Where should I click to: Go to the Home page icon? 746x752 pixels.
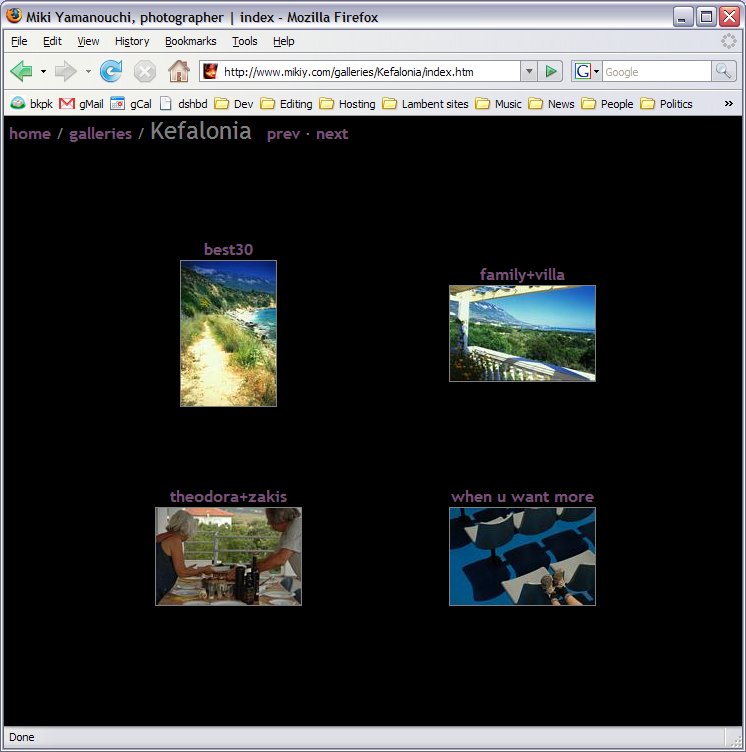click(178, 71)
